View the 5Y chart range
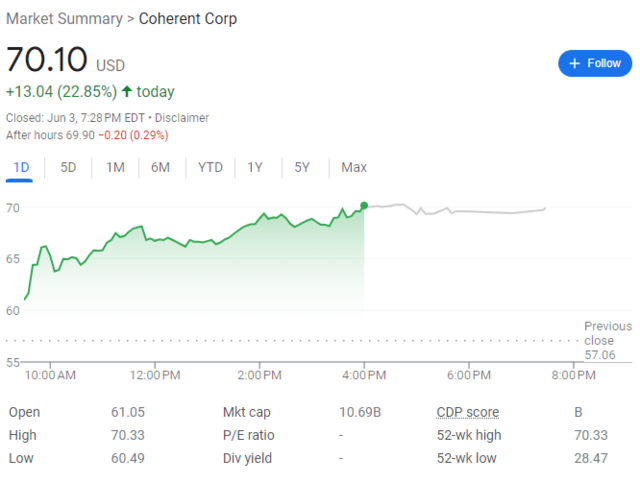 pyautogui.click(x=302, y=167)
